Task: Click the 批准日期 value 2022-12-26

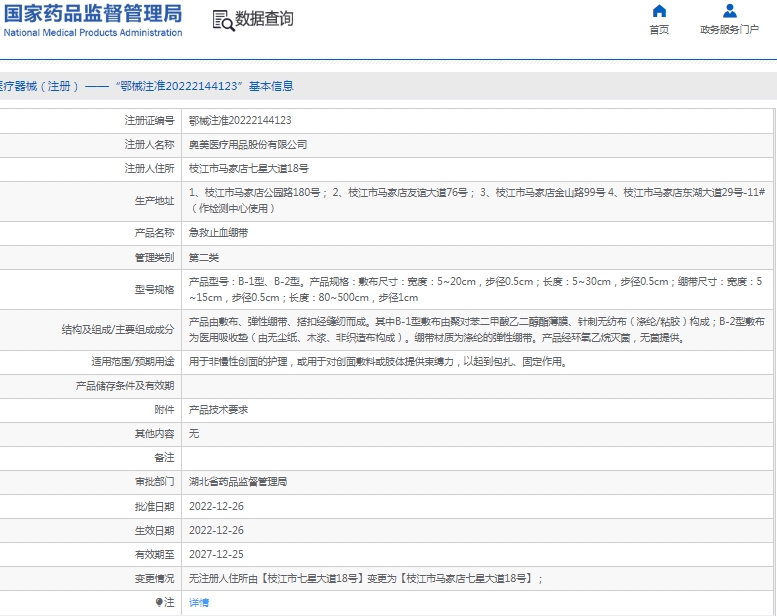Action: (216, 506)
